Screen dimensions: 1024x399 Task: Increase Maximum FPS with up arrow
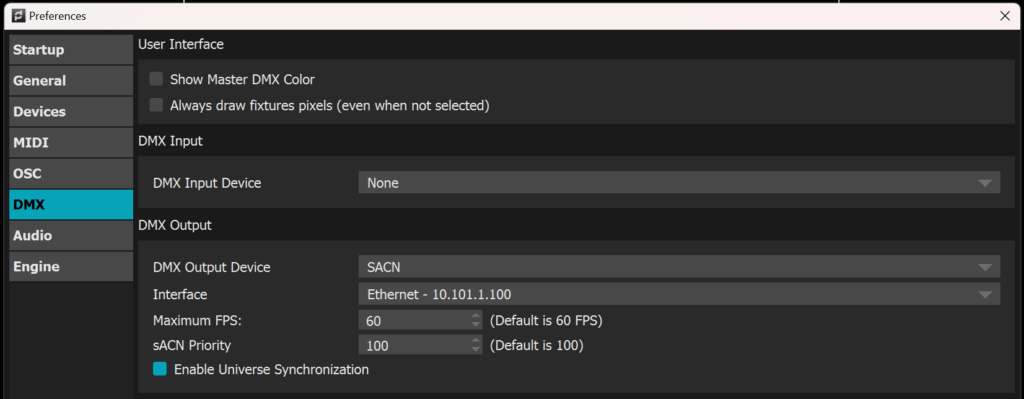(x=475, y=316)
